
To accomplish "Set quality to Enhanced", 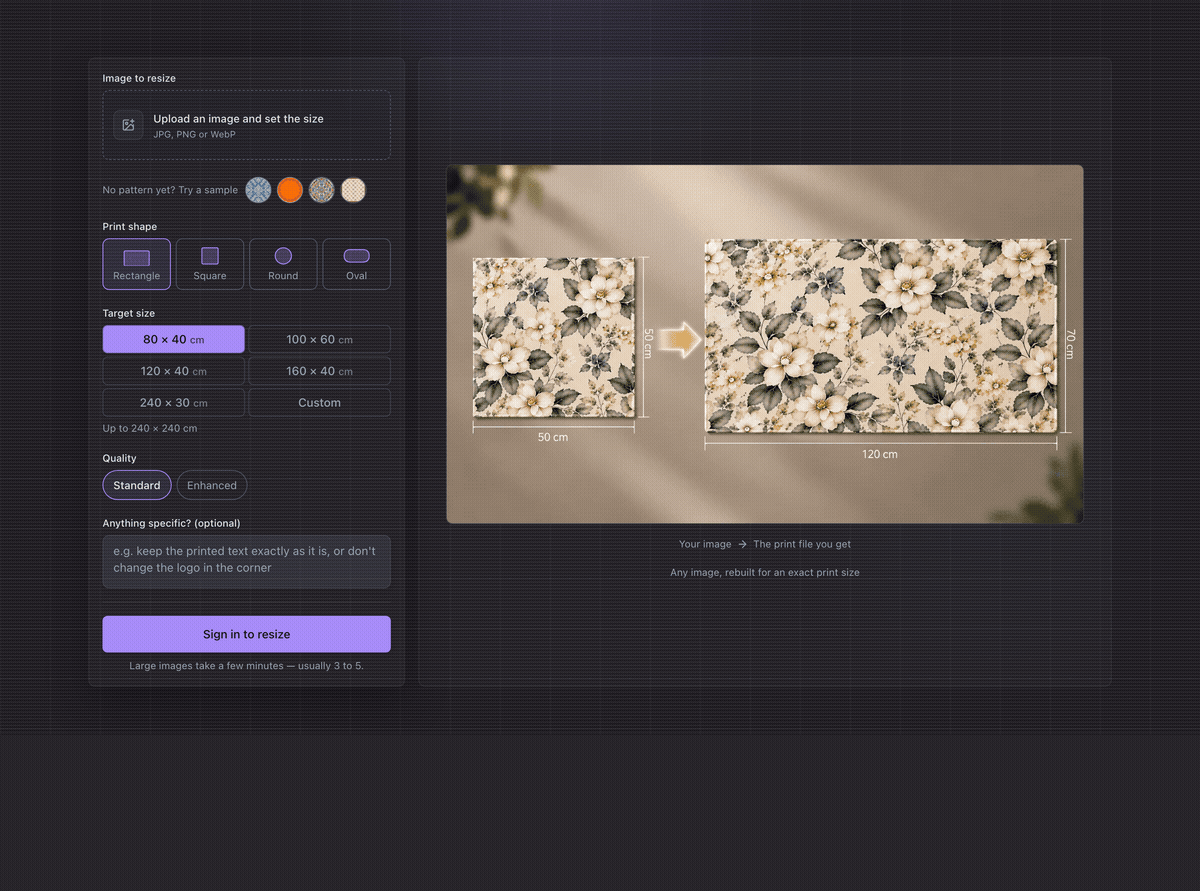I will tap(212, 485).
